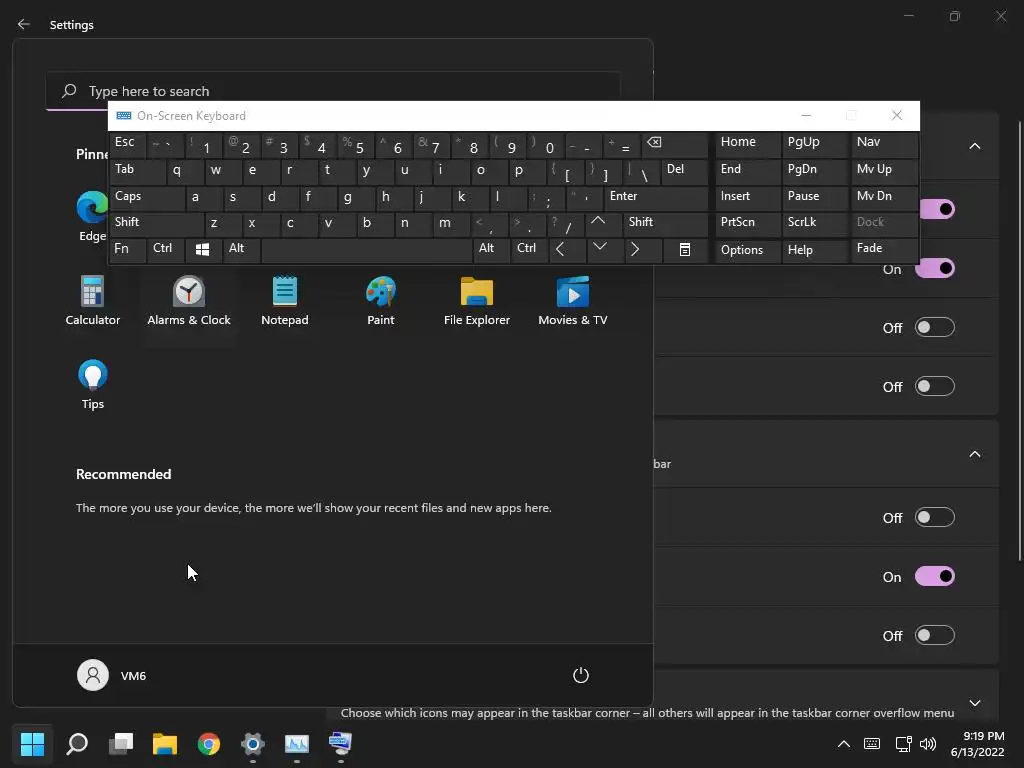
Task: Open Alarms & Clock app
Action: pos(189,300)
